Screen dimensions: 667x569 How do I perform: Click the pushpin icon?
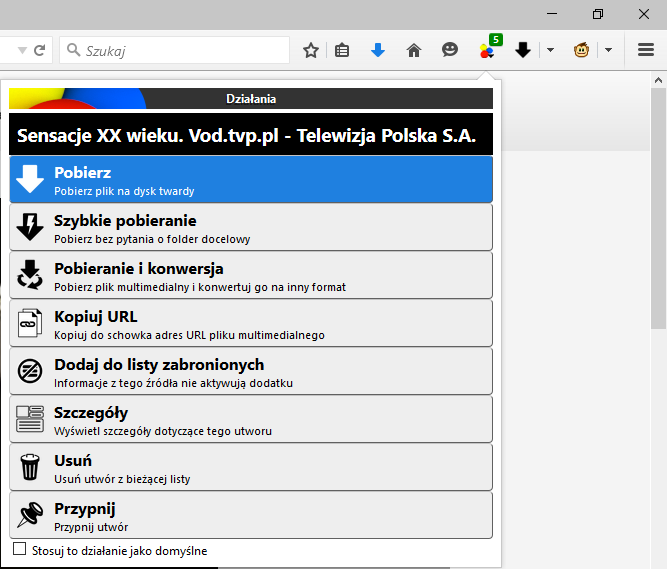point(30,515)
